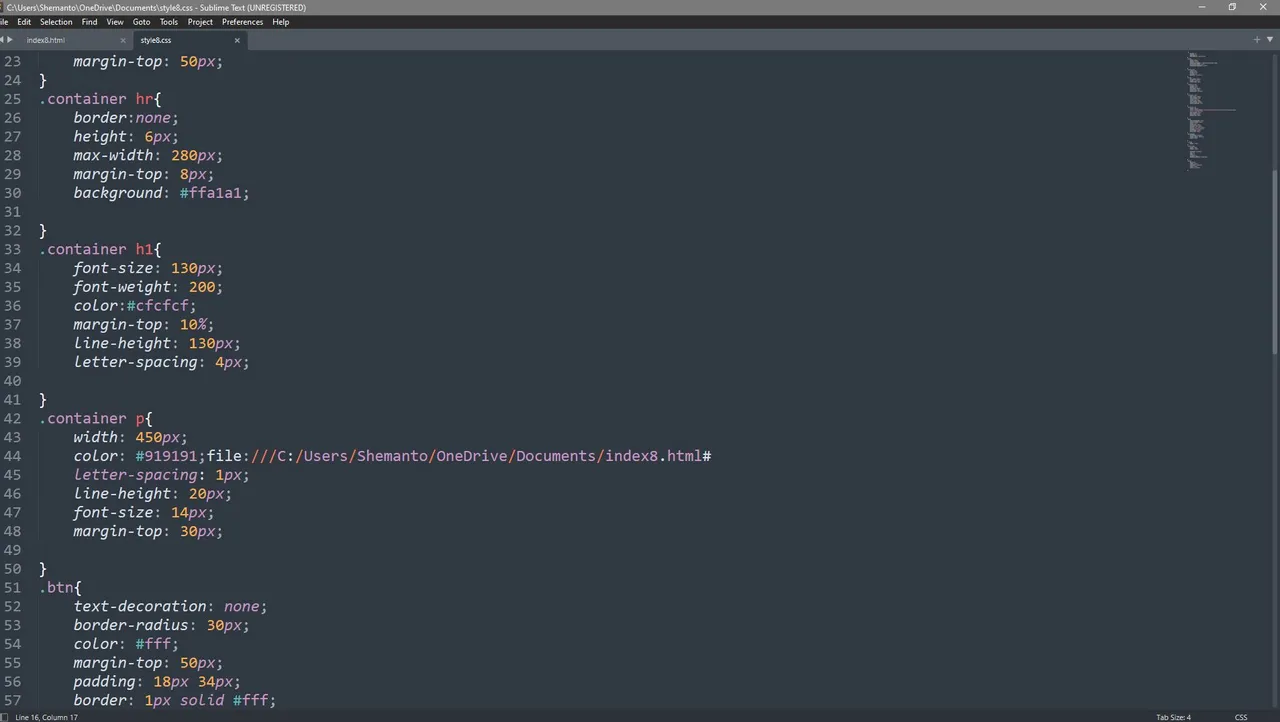1280x722 pixels.
Task: Open the Find menu
Action: coord(90,22)
